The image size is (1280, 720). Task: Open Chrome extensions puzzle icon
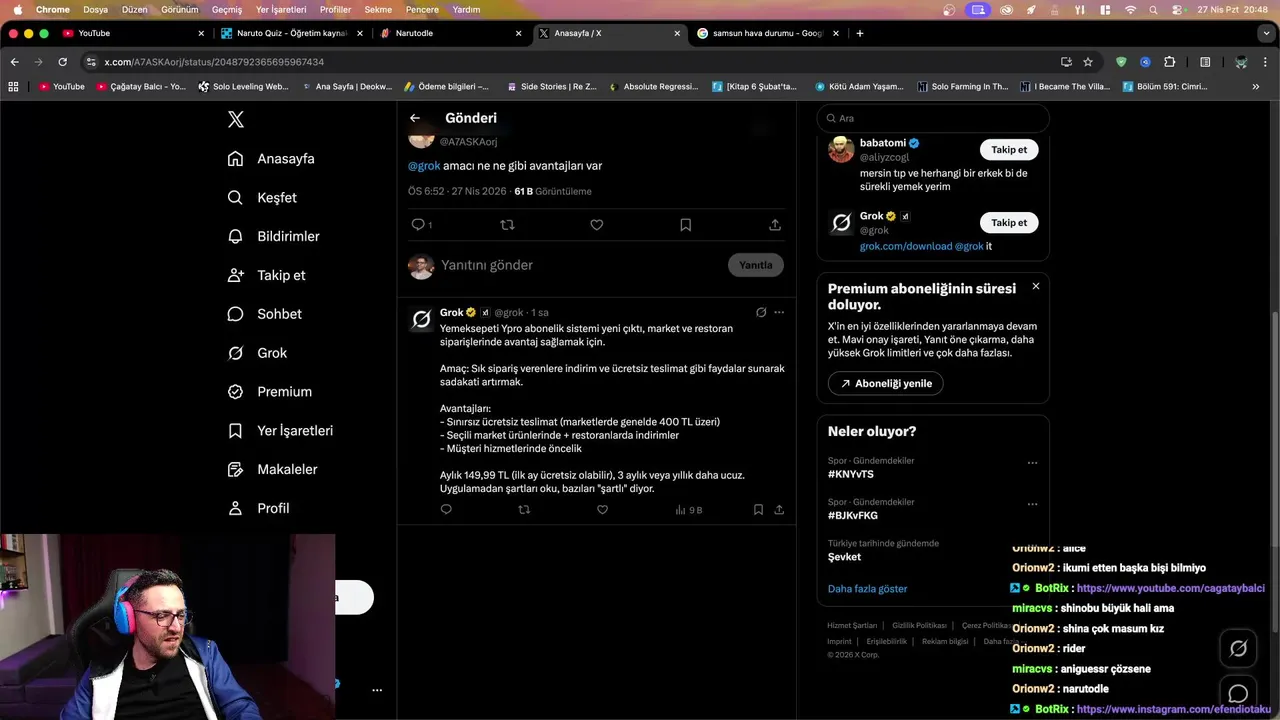(1170, 62)
